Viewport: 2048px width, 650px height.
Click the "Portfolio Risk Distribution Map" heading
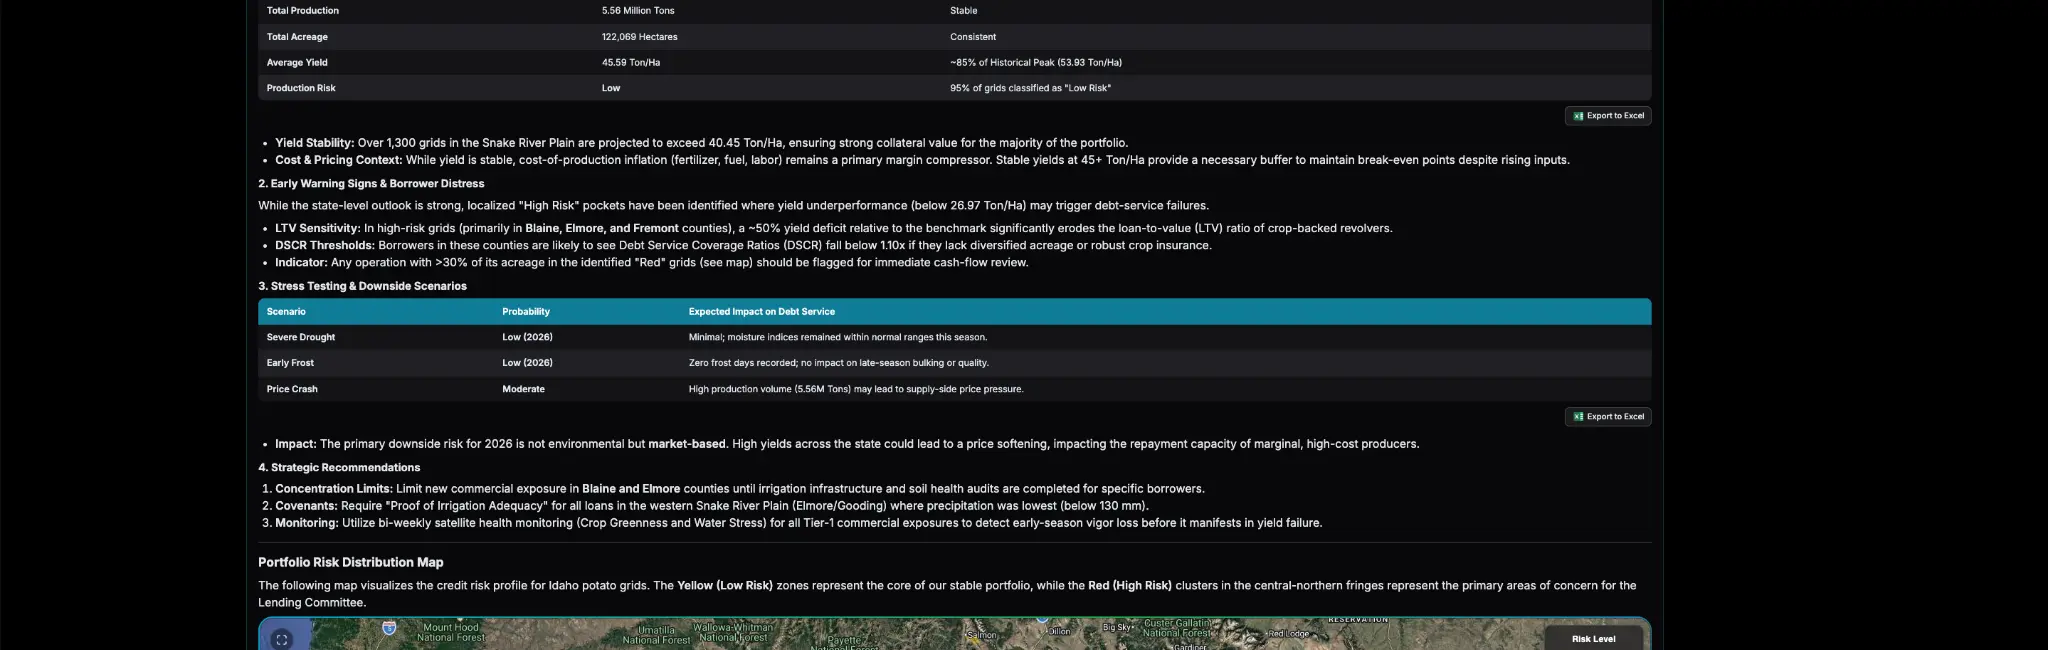coord(351,562)
